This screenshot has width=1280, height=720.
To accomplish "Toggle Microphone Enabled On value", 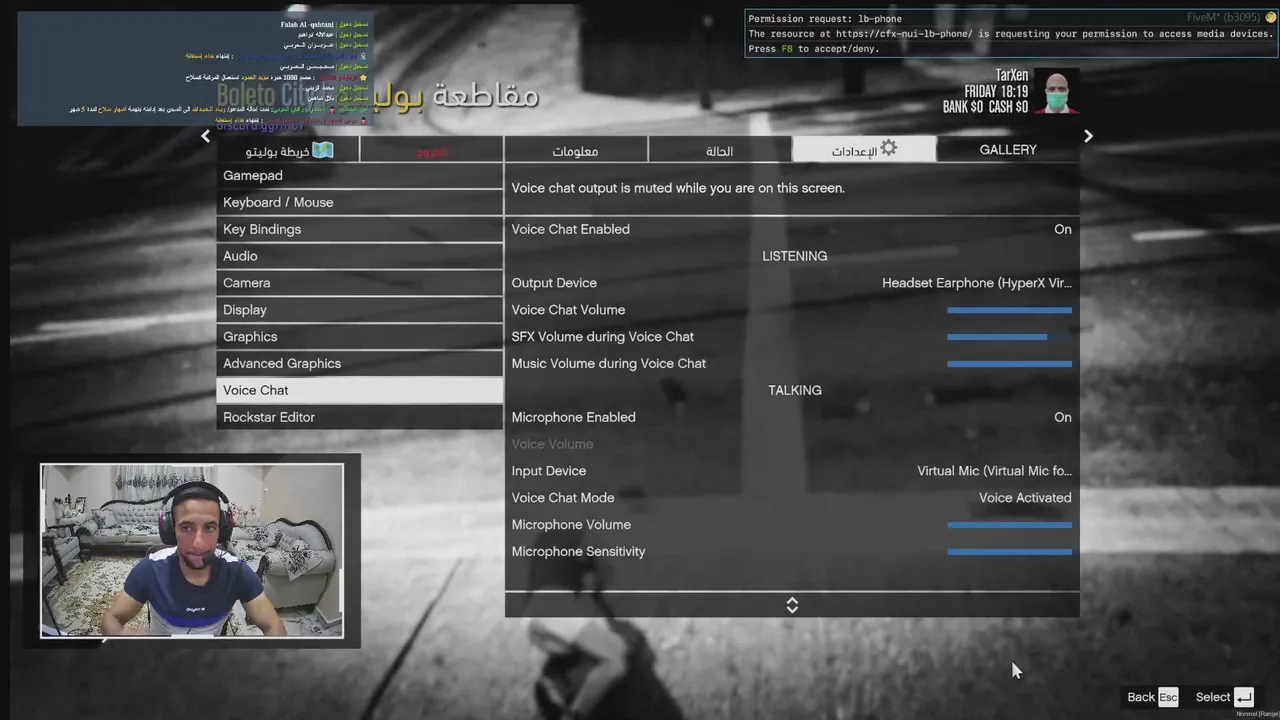I will [1062, 417].
